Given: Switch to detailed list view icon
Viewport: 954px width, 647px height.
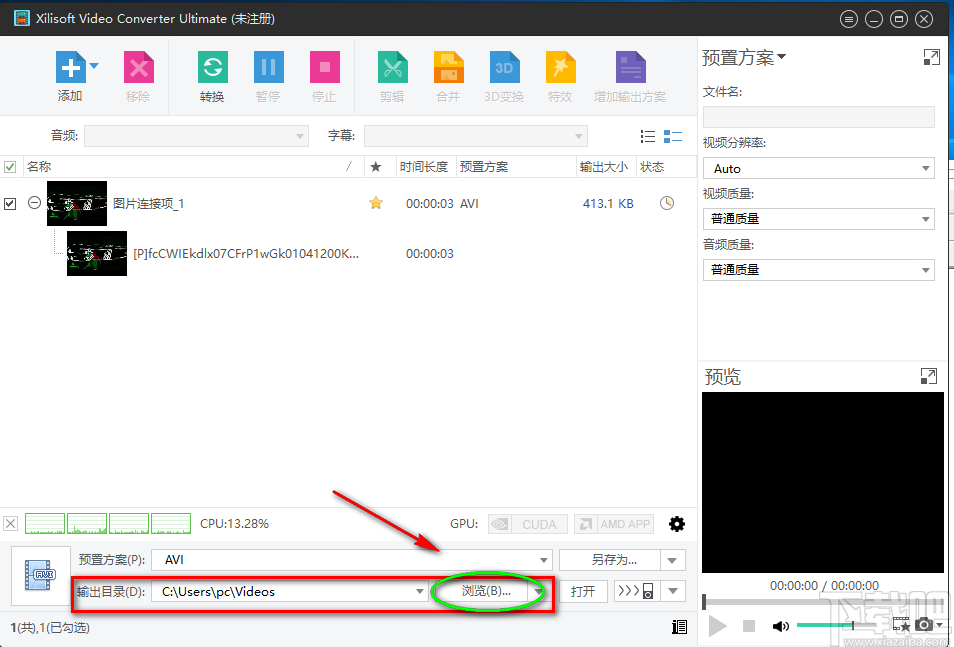Looking at the screenshot, I should tap(672, 136).
